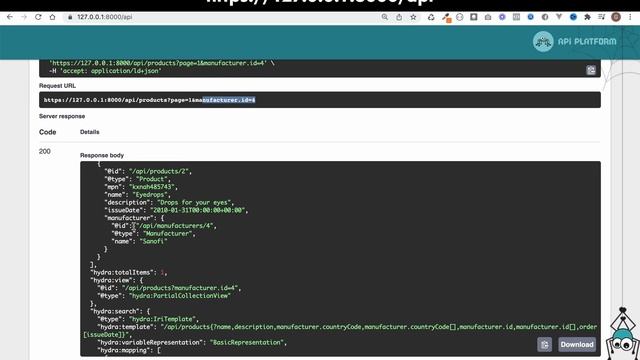The height and width of the screenshot is (360, 640).
Task: Click the "hydra:PartialCollectionView" type value
Action: point(180,296)
